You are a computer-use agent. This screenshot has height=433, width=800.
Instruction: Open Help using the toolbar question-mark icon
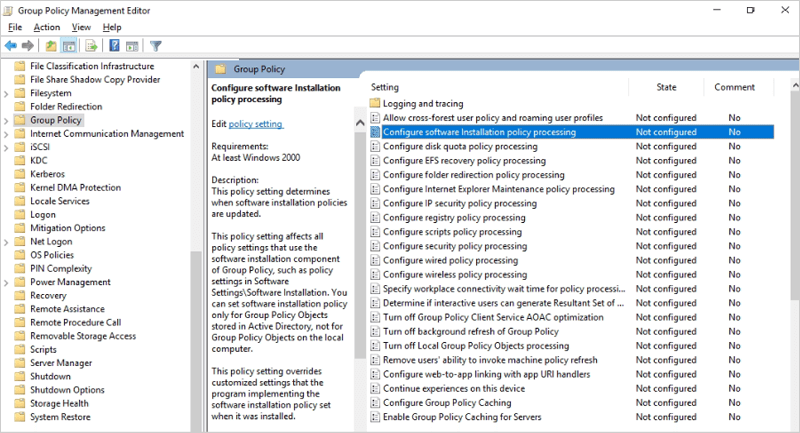(115, 46)
